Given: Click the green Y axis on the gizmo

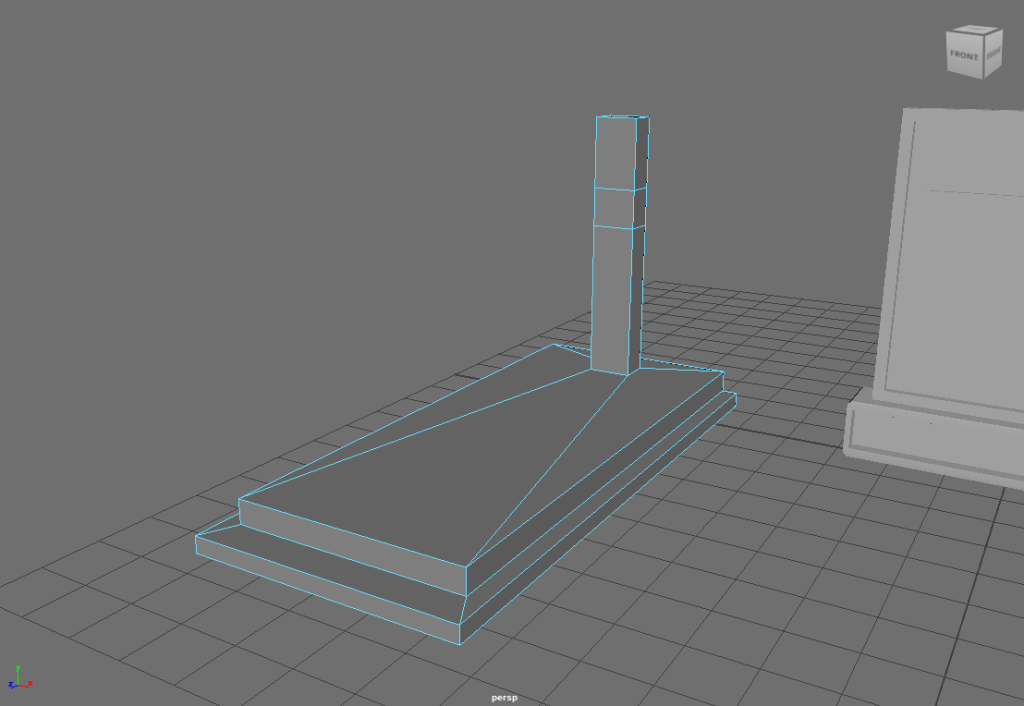Looking at the screenshot, I should coord(18,670).
